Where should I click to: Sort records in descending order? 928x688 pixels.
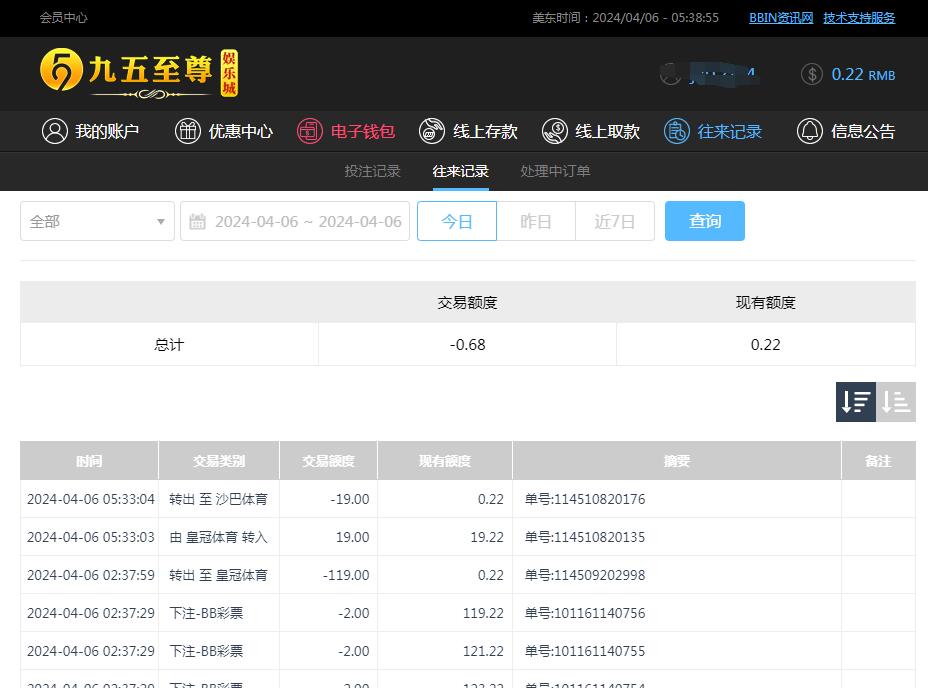(856, 402)
